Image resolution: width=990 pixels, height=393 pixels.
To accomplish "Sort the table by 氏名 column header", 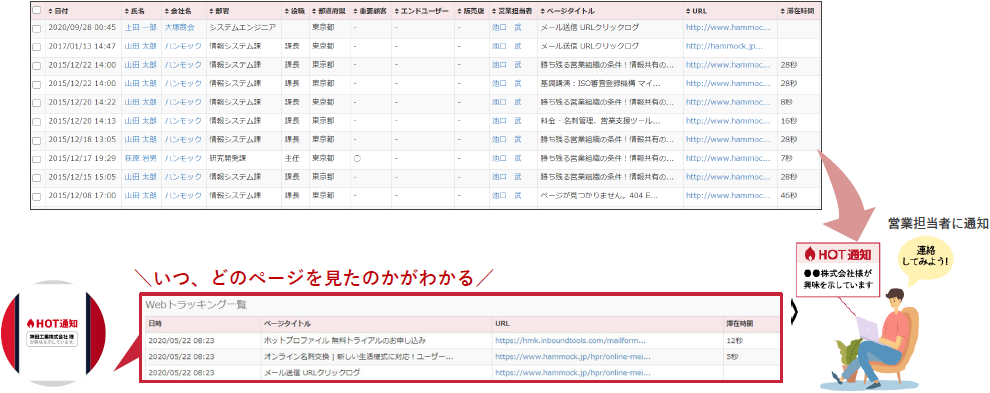I will click(134, 11).
